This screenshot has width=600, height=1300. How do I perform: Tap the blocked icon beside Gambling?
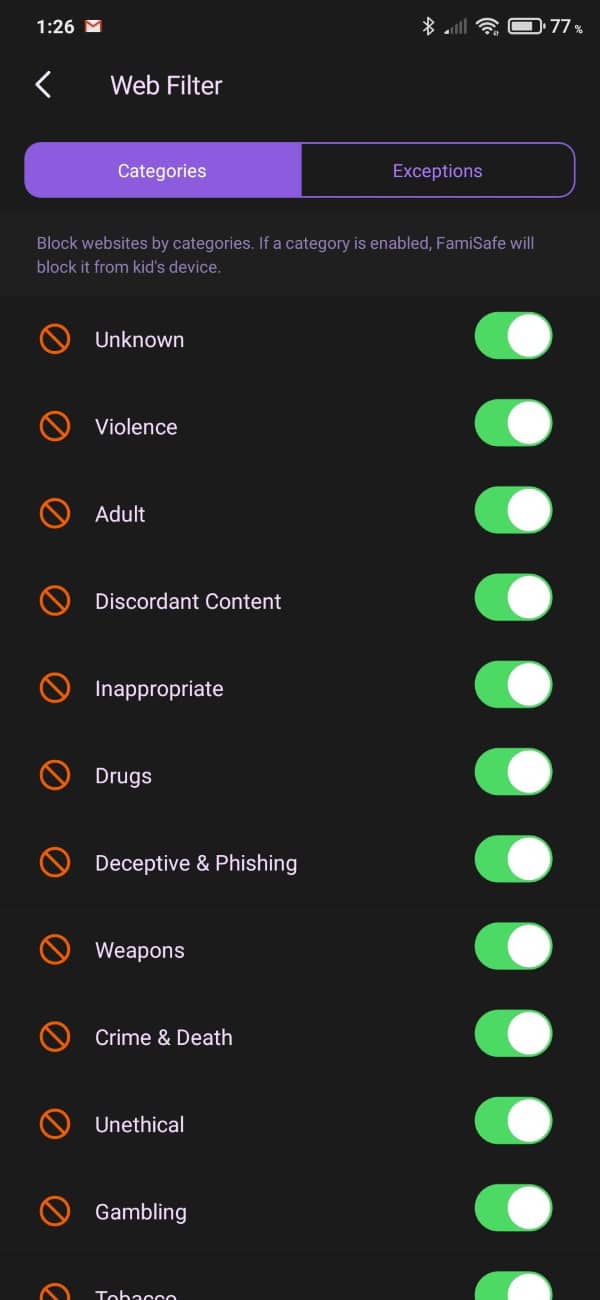pos(55,1212)
